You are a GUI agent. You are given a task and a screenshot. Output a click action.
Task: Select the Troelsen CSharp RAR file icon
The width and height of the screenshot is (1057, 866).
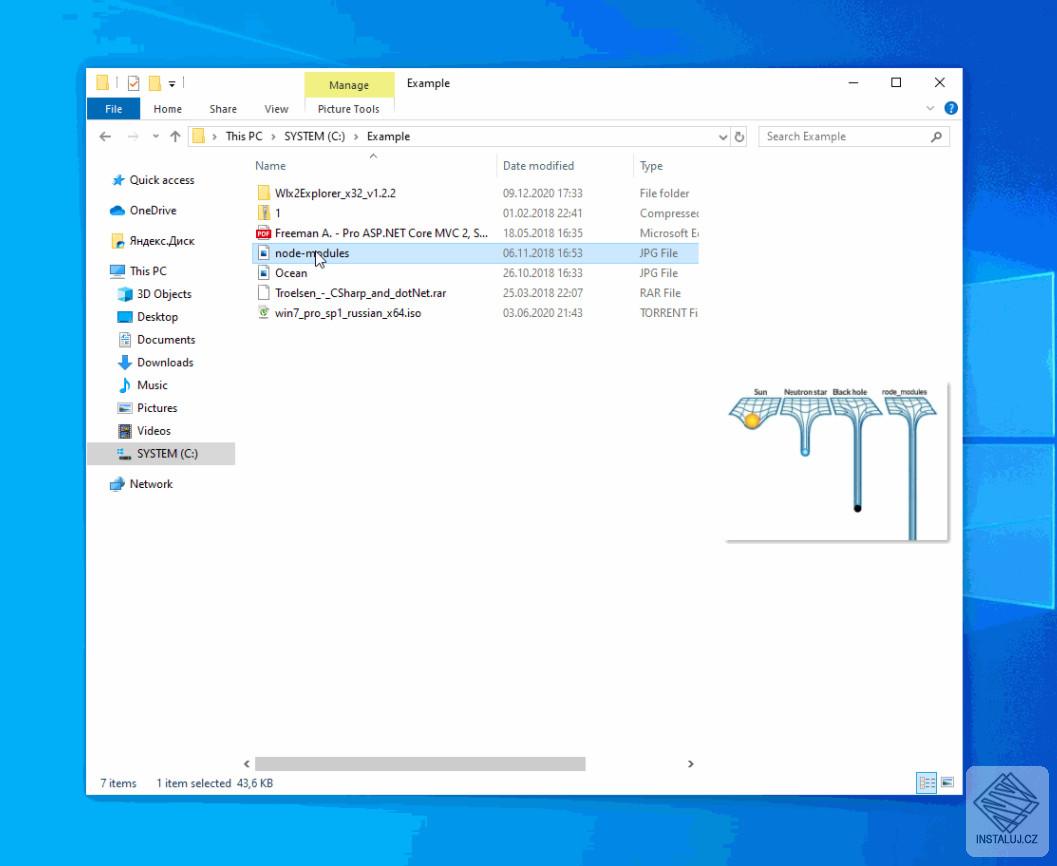pos(264,293)
